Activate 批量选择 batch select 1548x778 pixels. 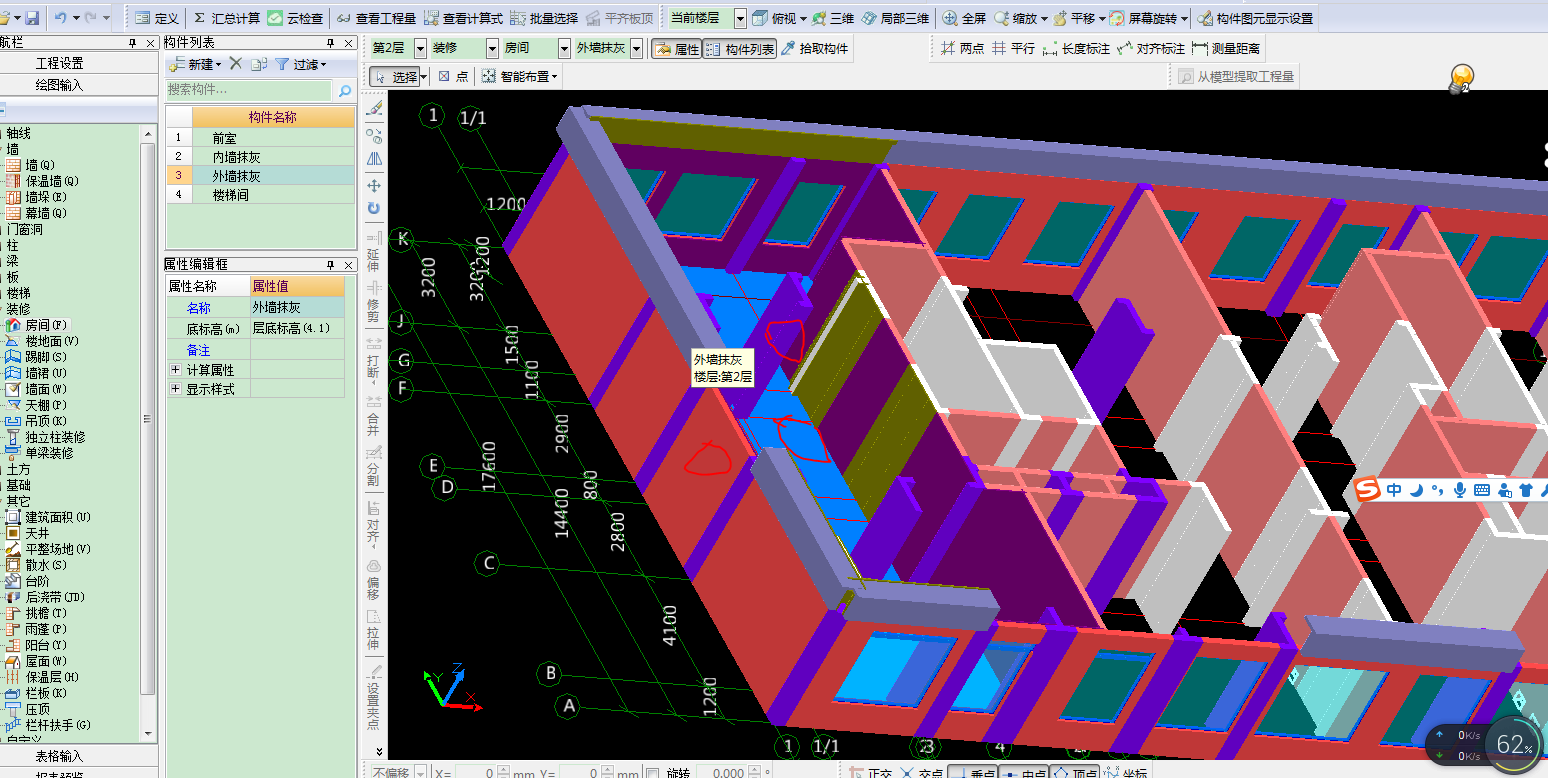point(544,18)
